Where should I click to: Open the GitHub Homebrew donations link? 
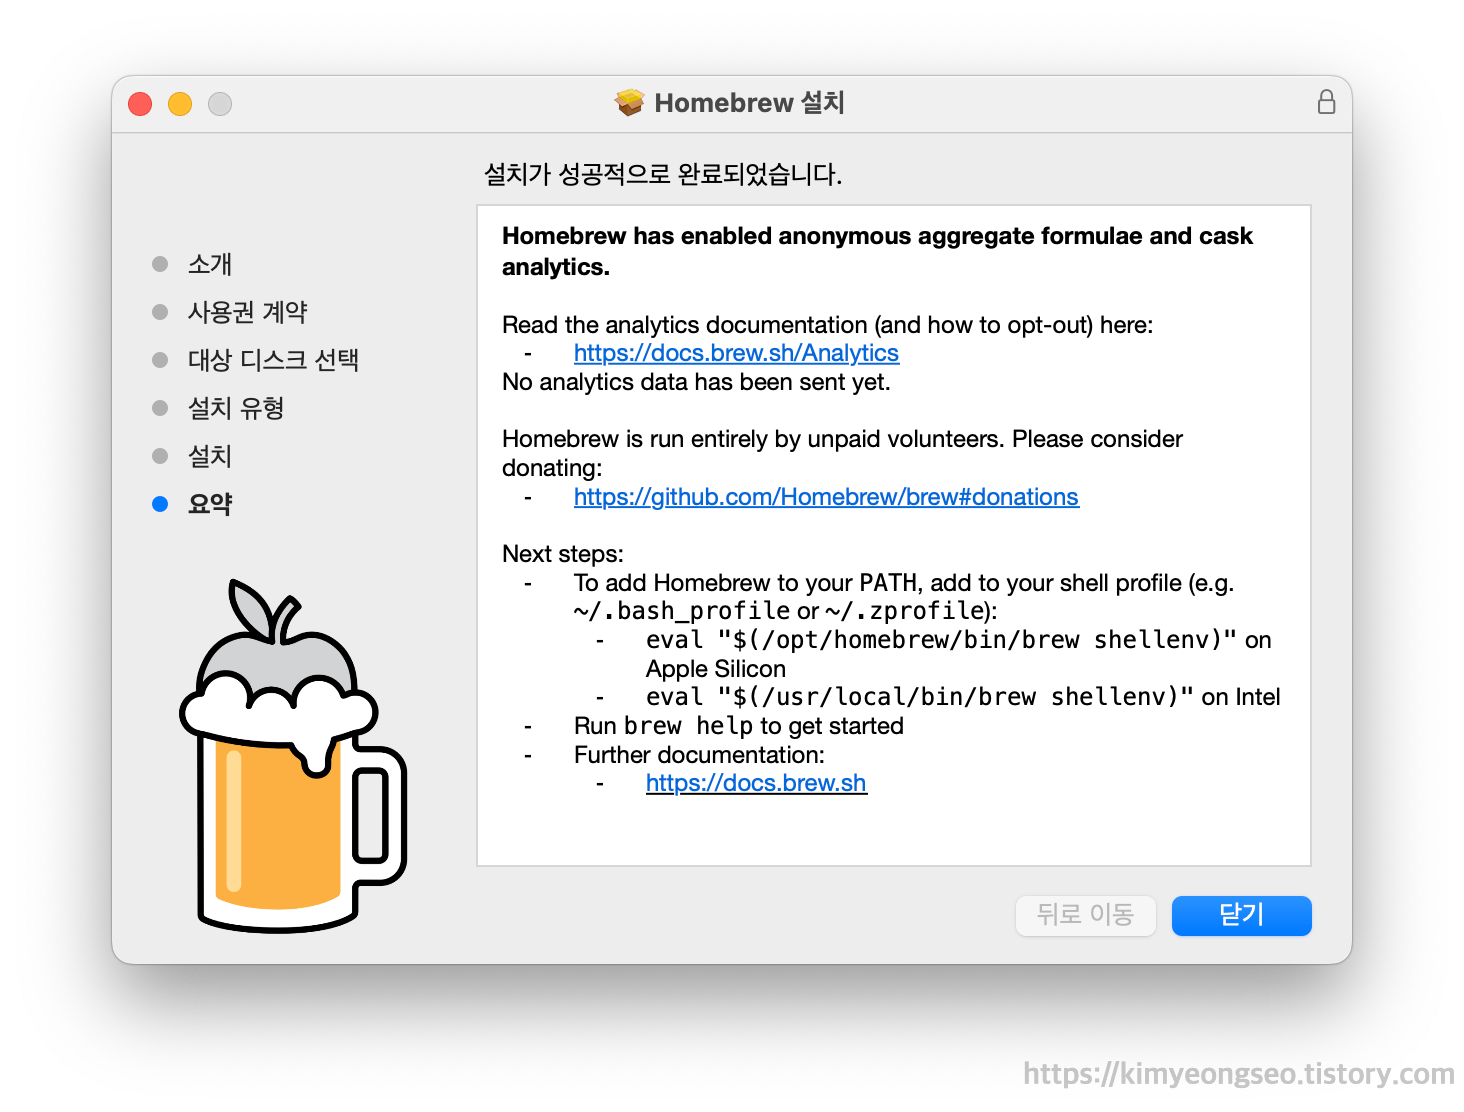click(x=826, y=497)
